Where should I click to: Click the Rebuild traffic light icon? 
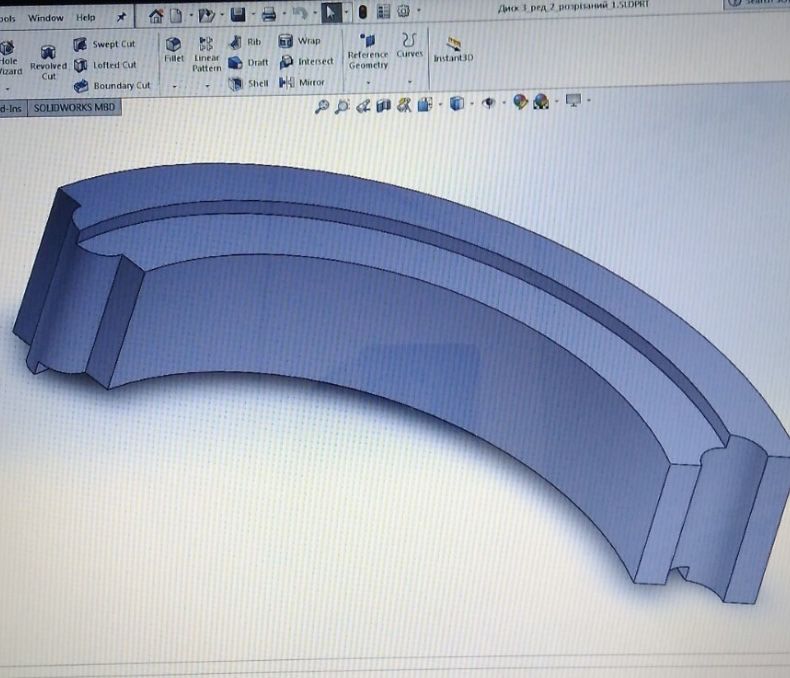(x=362, y=12)
